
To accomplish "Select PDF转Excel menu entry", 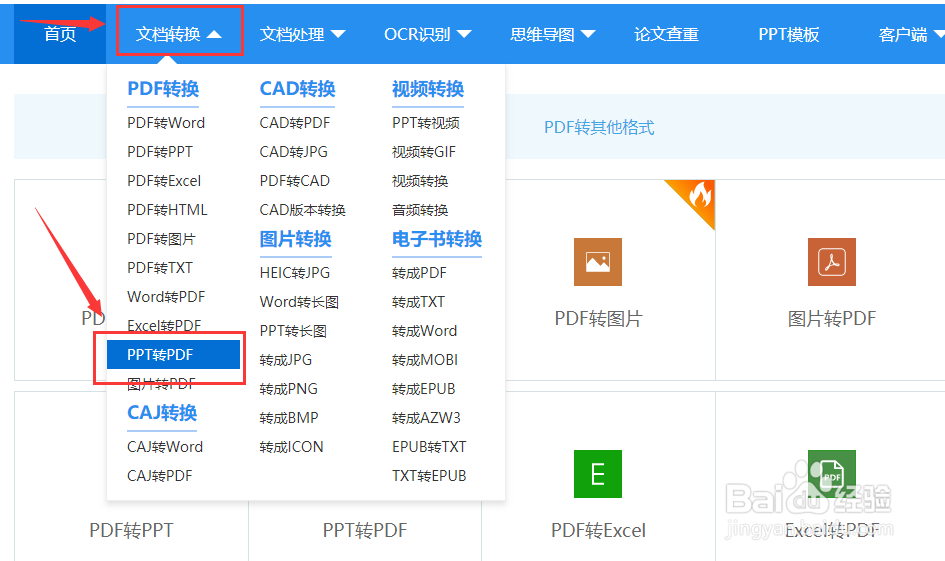I will click(164, 181).
